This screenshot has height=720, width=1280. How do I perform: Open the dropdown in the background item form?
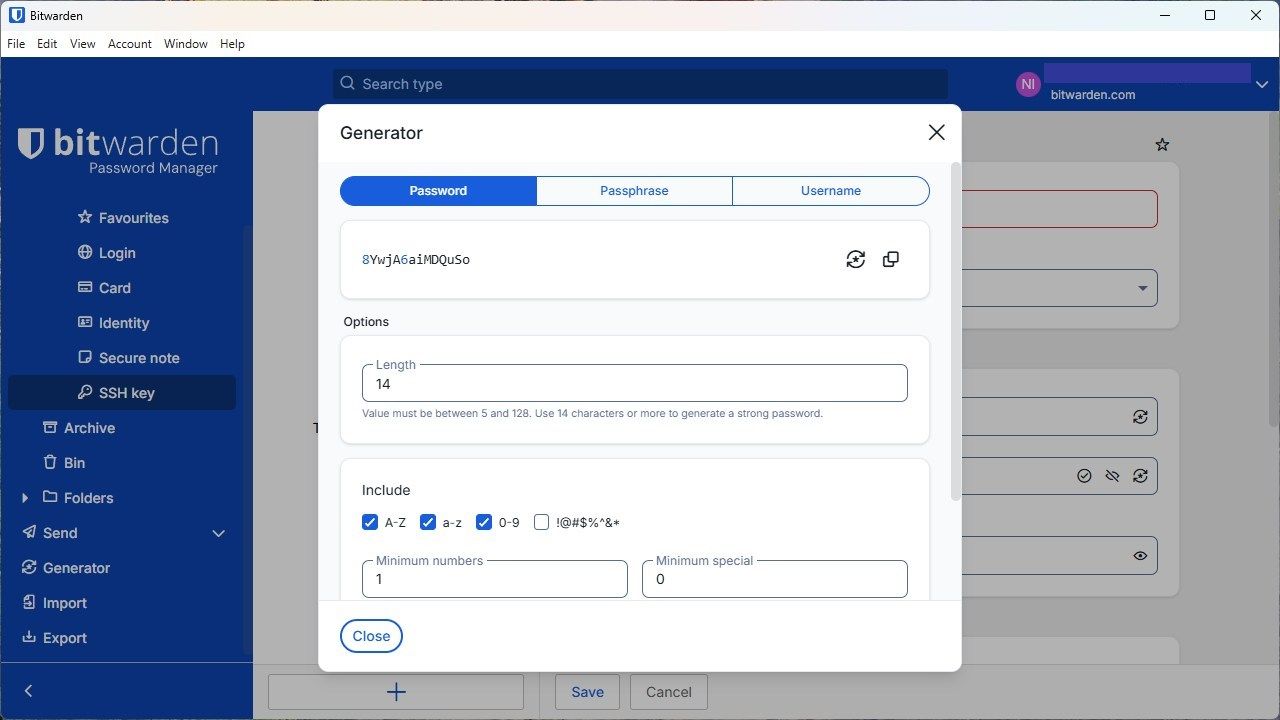pos(1143,289)
